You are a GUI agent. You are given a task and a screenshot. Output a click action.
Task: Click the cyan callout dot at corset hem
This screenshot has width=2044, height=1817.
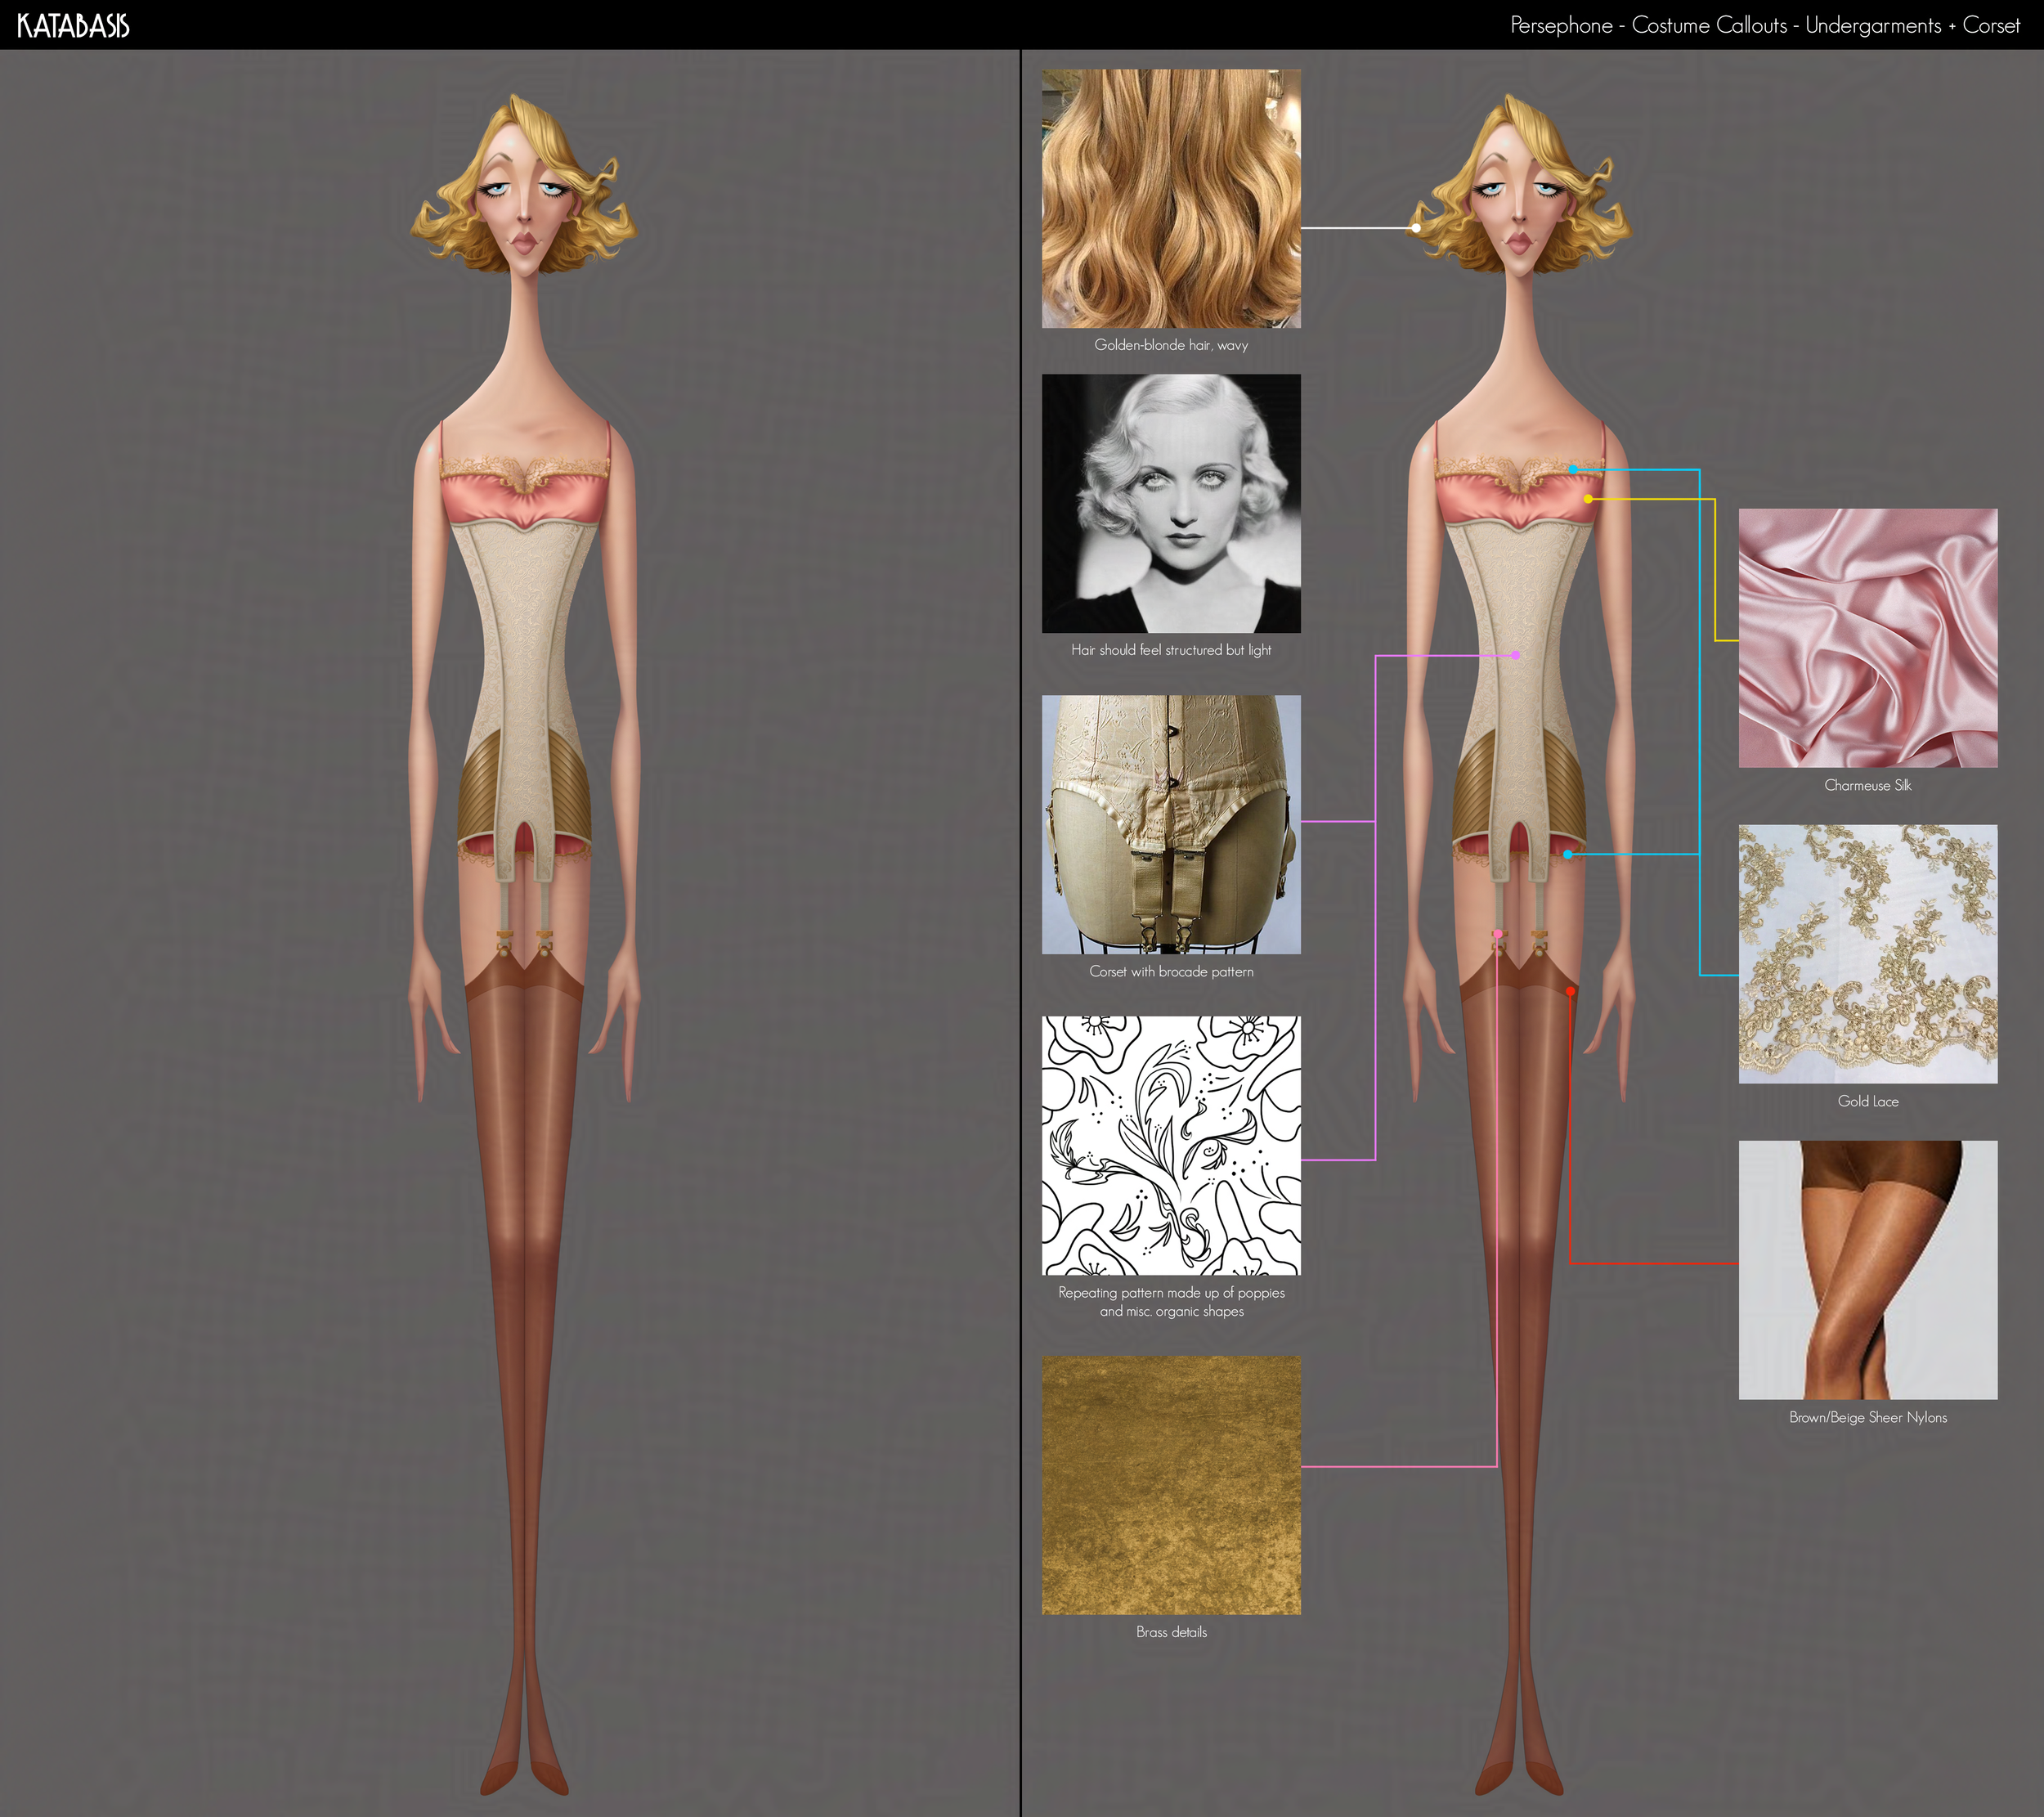tap(1568, 854)
